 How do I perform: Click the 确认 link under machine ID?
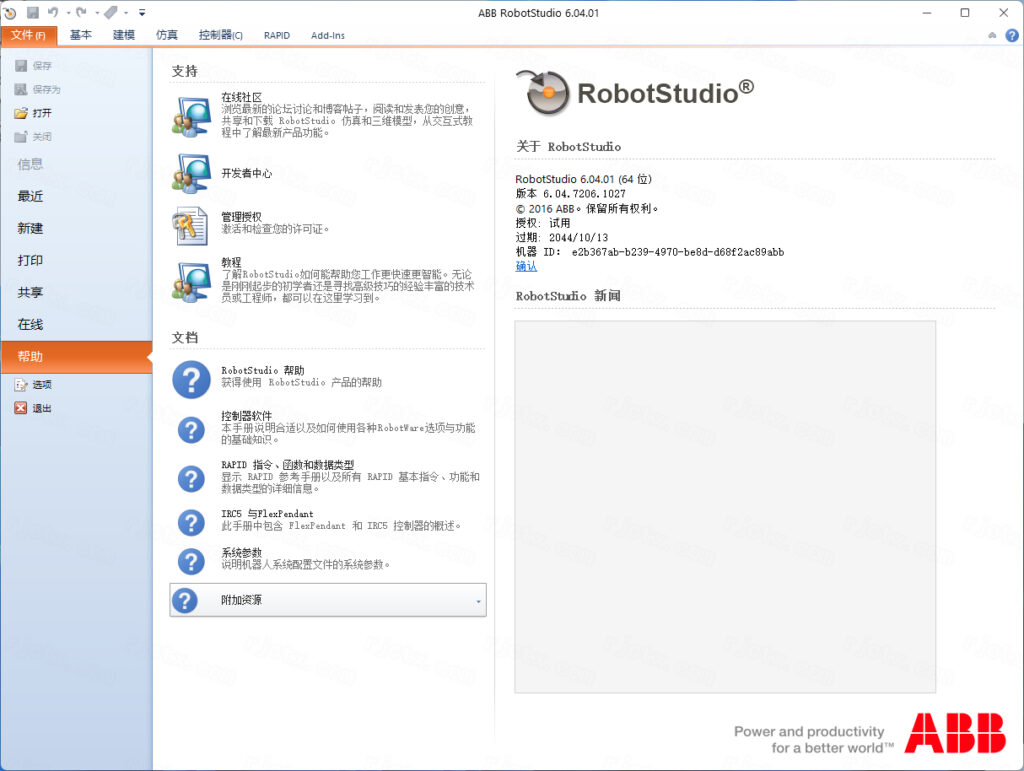coord(526,266)
